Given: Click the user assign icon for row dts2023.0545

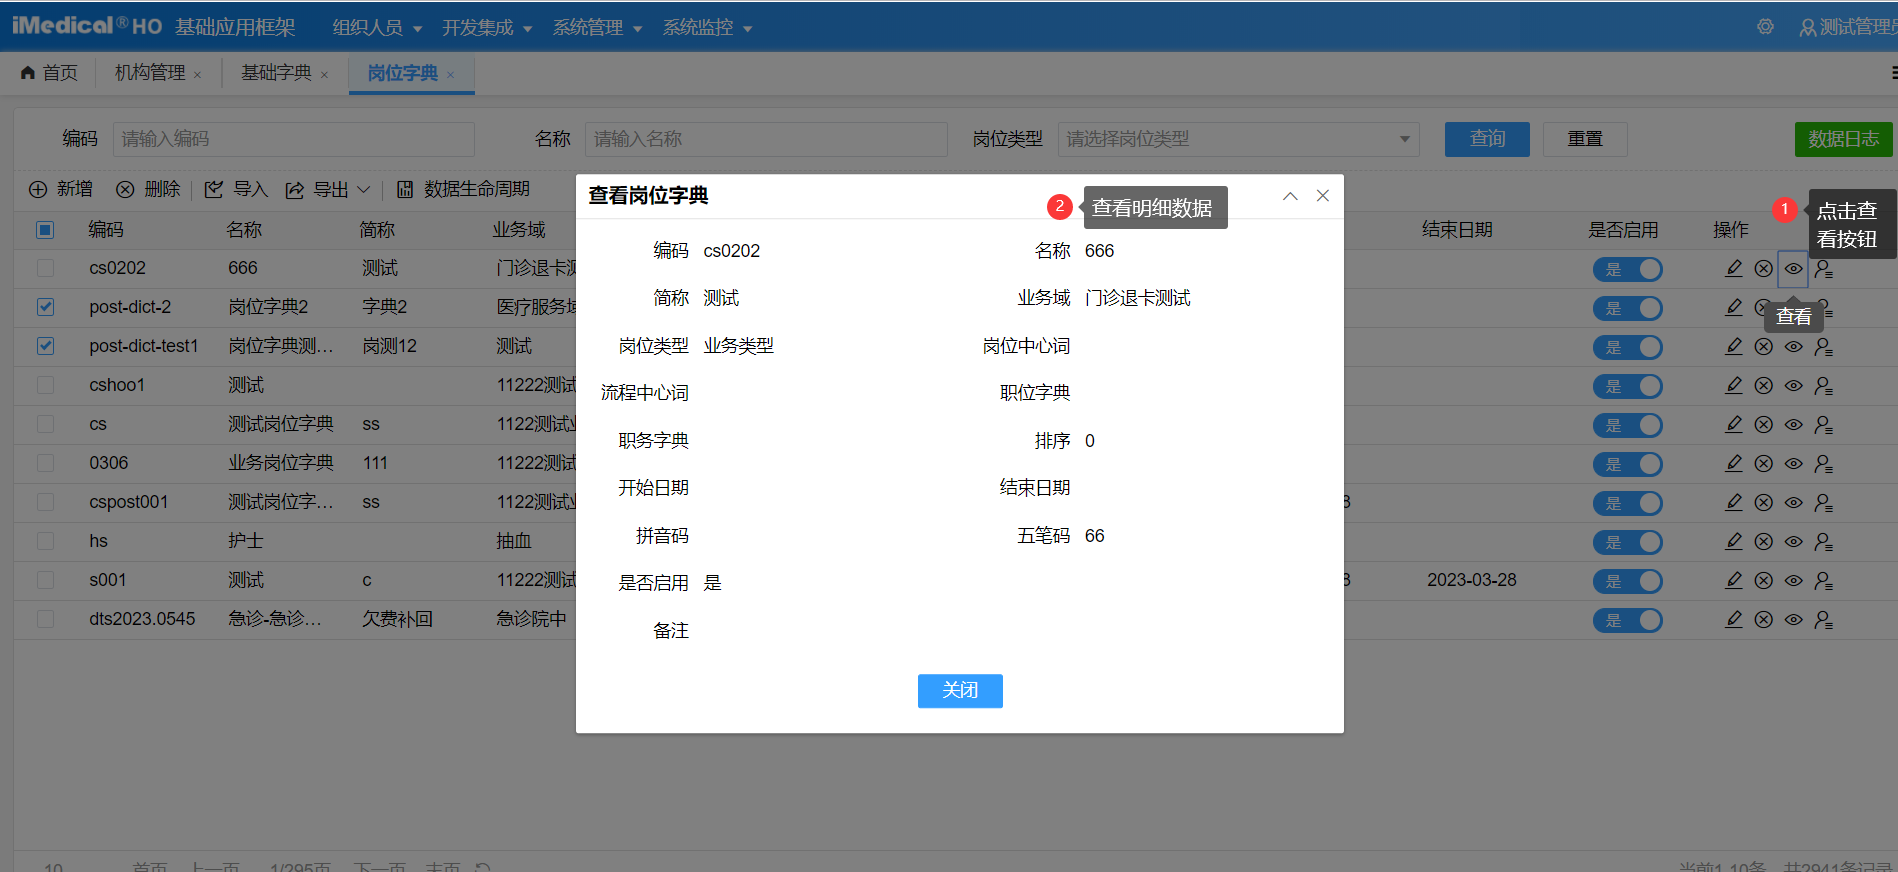Looking at the screenshot, I should [x=1824, y=619].
